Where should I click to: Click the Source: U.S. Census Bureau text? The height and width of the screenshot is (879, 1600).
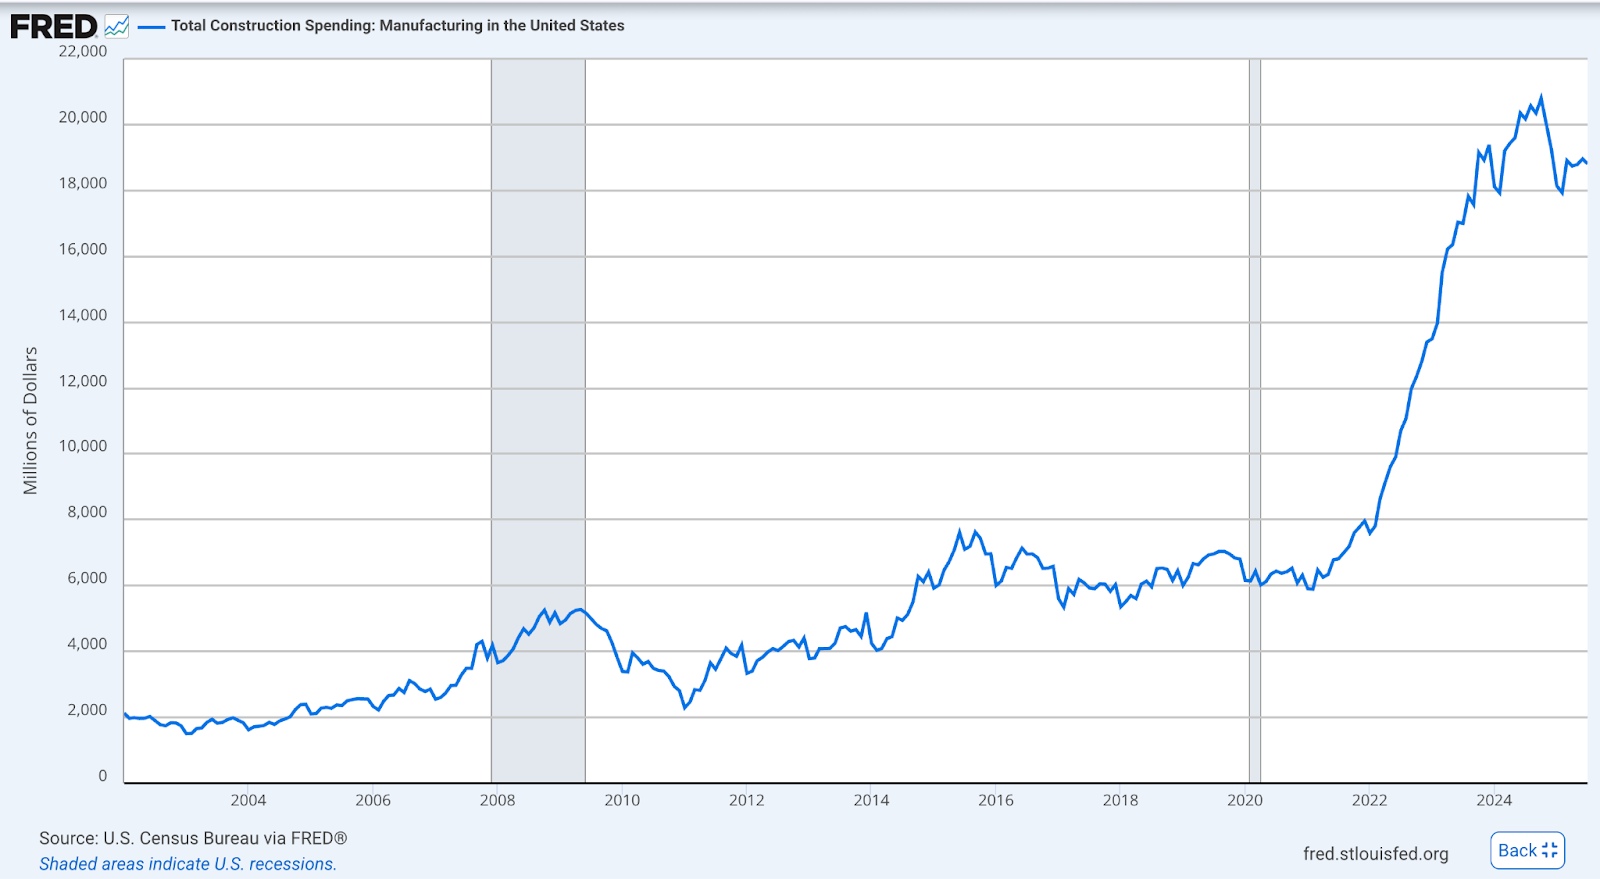193,838
